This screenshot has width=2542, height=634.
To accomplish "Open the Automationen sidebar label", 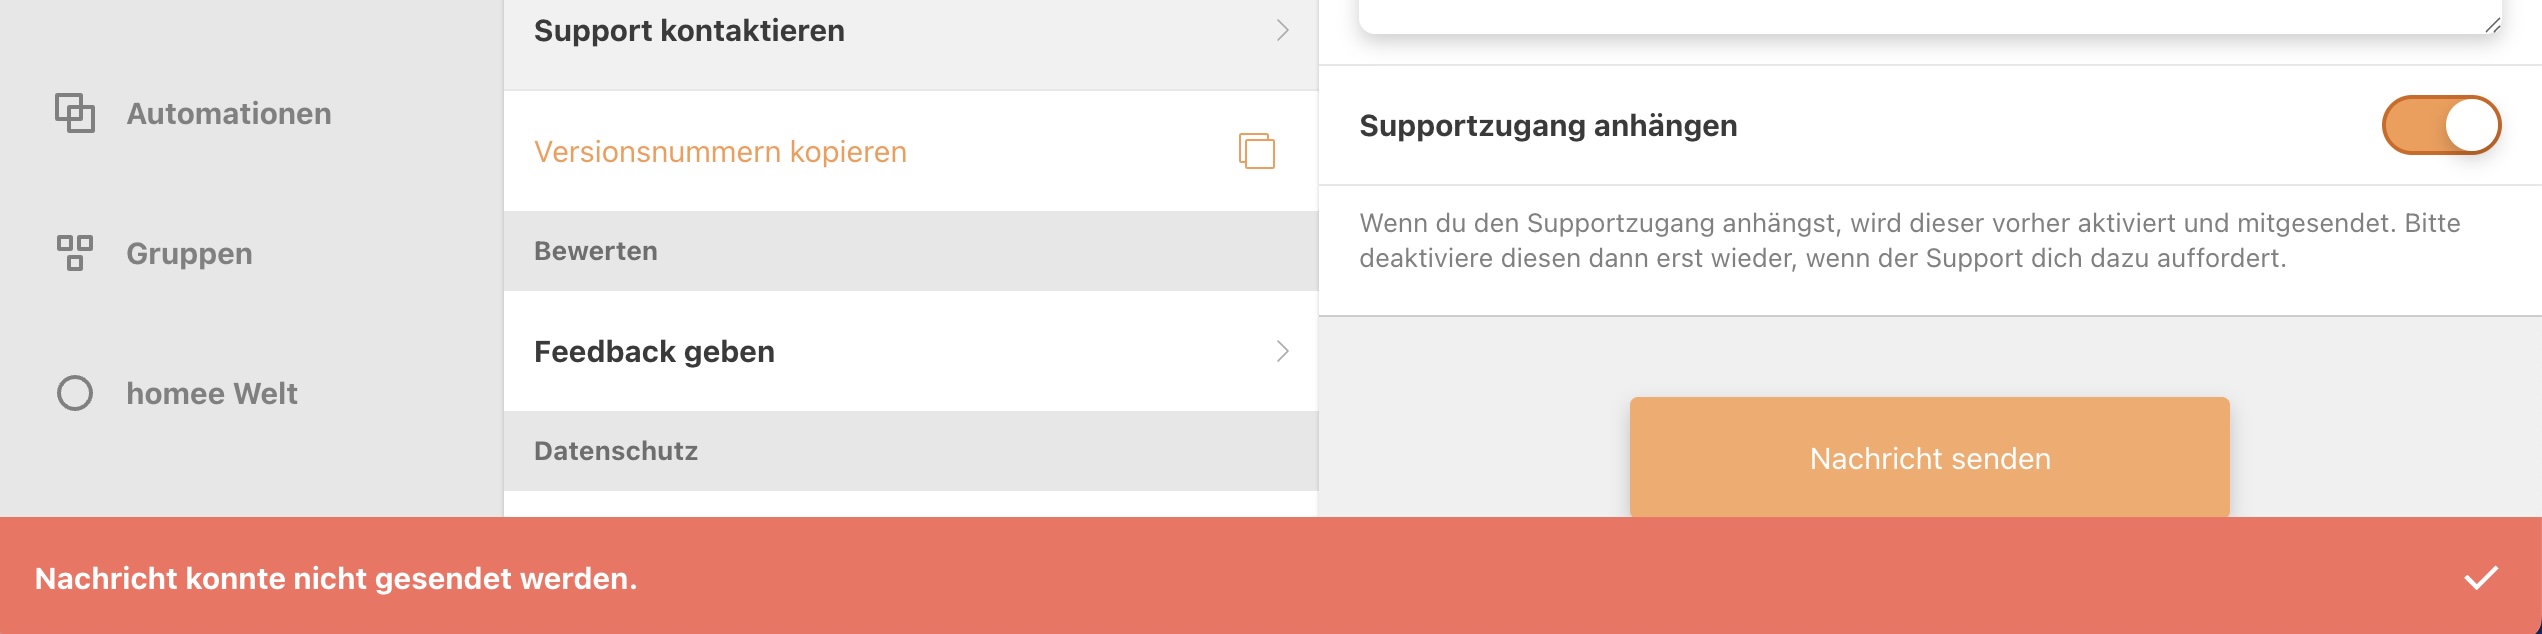I will click(229, 114).
